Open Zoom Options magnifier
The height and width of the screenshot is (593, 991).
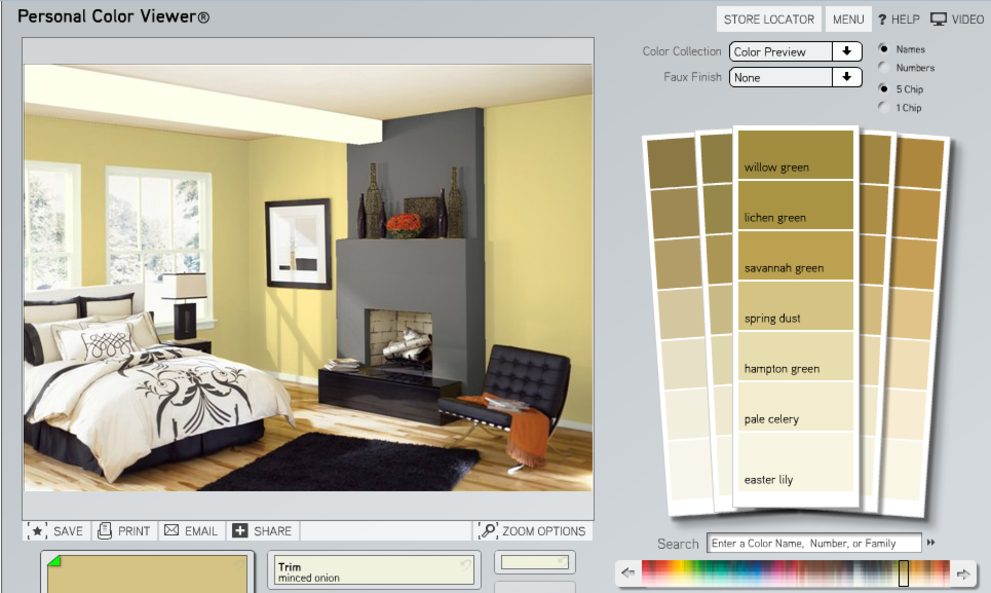pyautogui.click(x=488, y=531)
